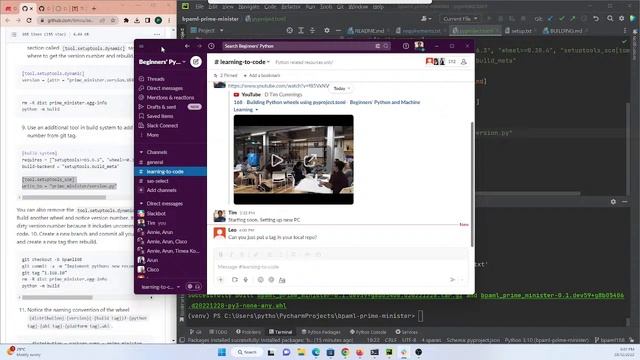Image resolution: width=640 pixels, height=360 pixels.
Task: Click Windows Start button
Action: coord(222,352)
